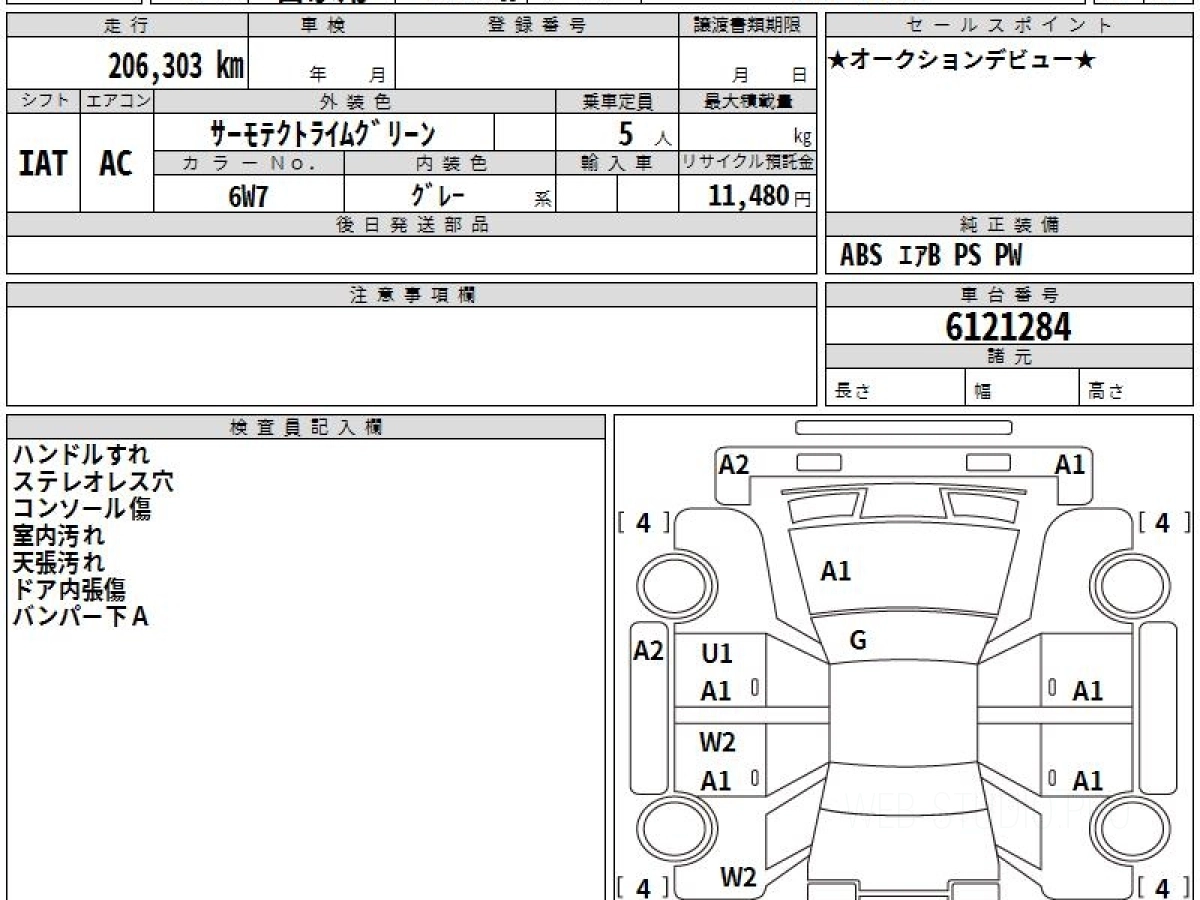The width and height of the screenshot is (1200, 900).
Task: Click the A2 mark on front bumper corner
Action: coord(734,463)
